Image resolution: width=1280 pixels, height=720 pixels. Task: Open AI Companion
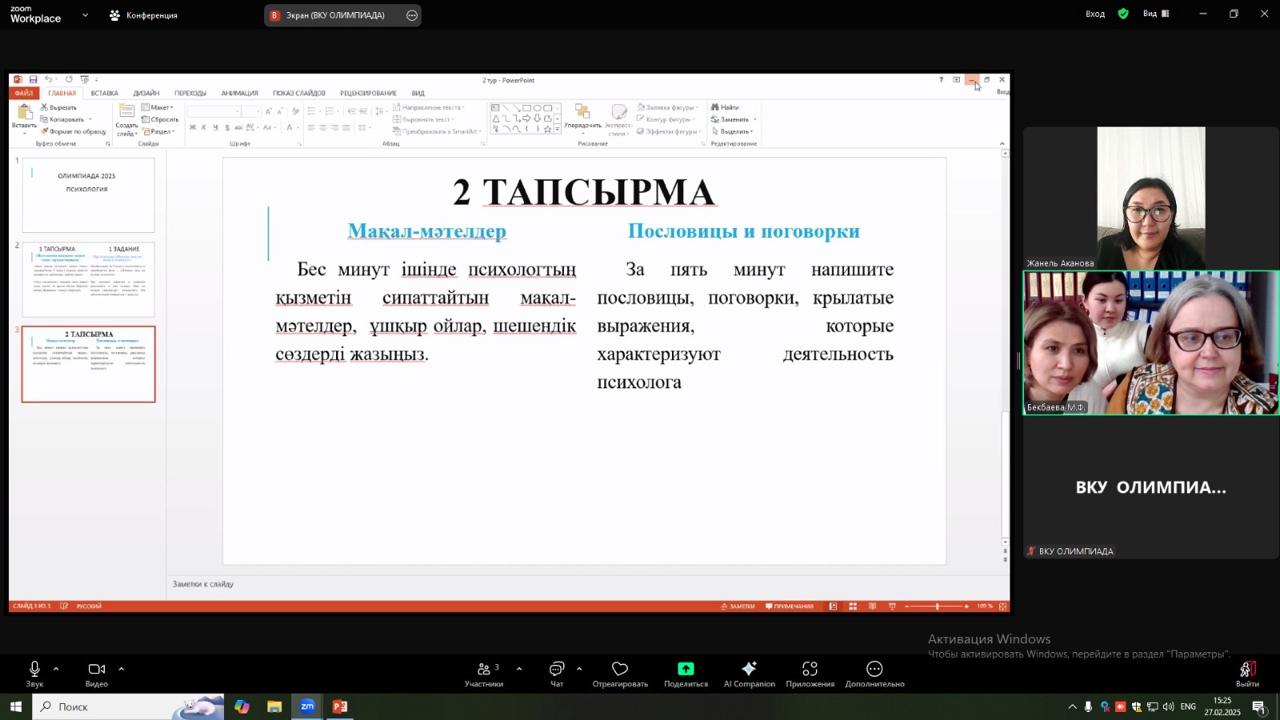[x=749, y=669]
